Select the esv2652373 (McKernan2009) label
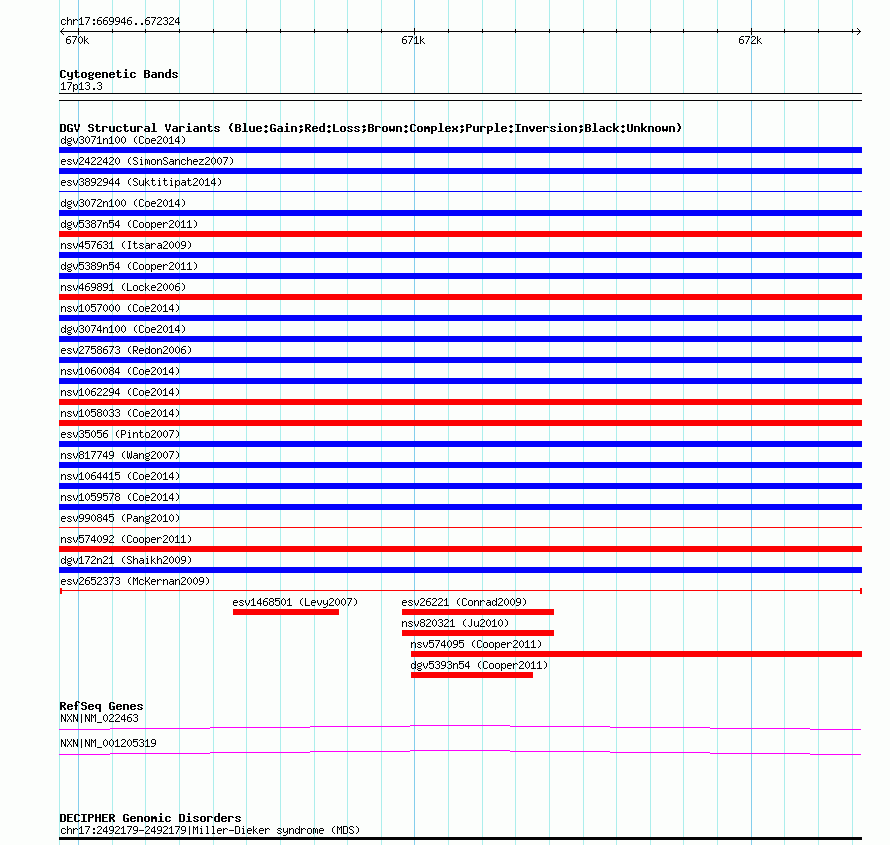The image size is (890, 845). coord(135,581)
